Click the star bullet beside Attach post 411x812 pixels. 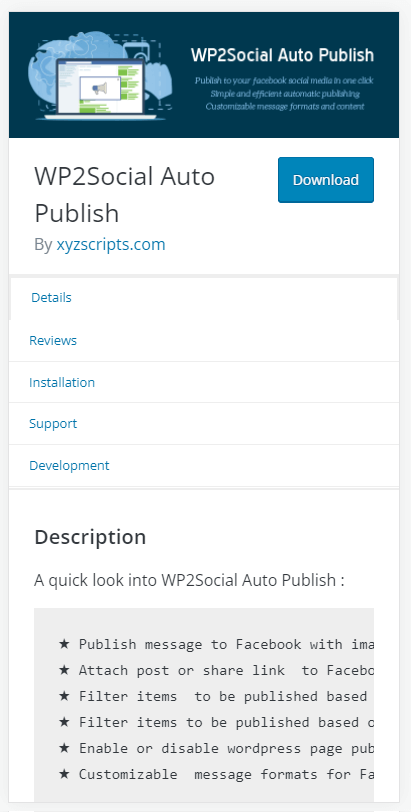pos(64,670)
